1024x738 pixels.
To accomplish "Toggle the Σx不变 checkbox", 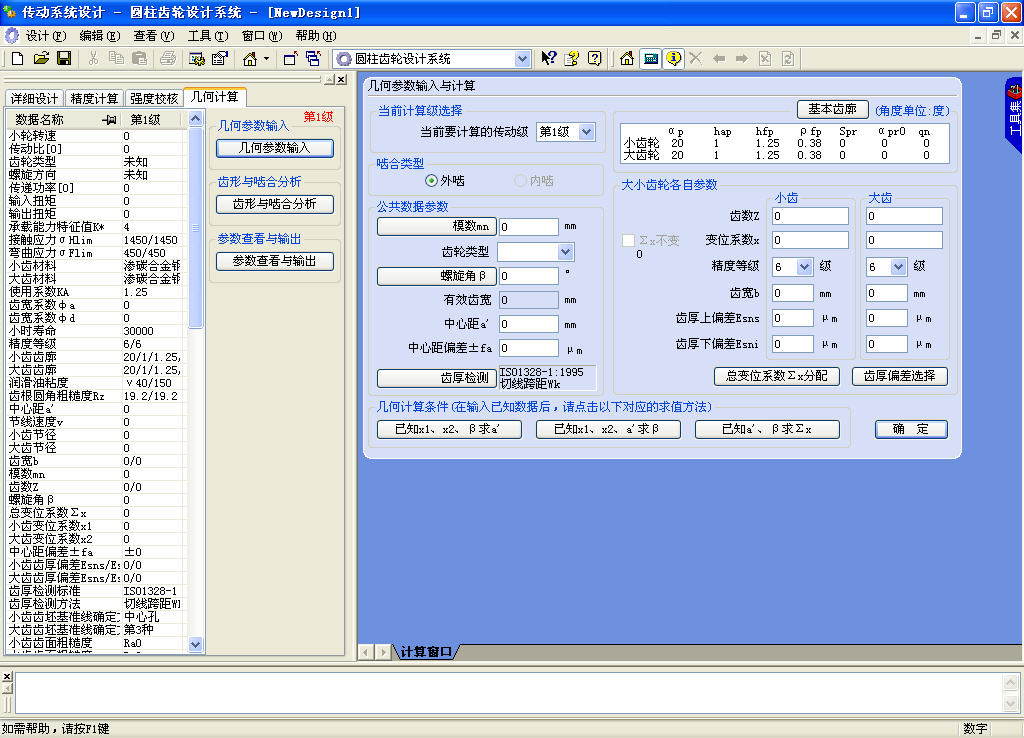I will pyautogui.click(x=628, y=240).
